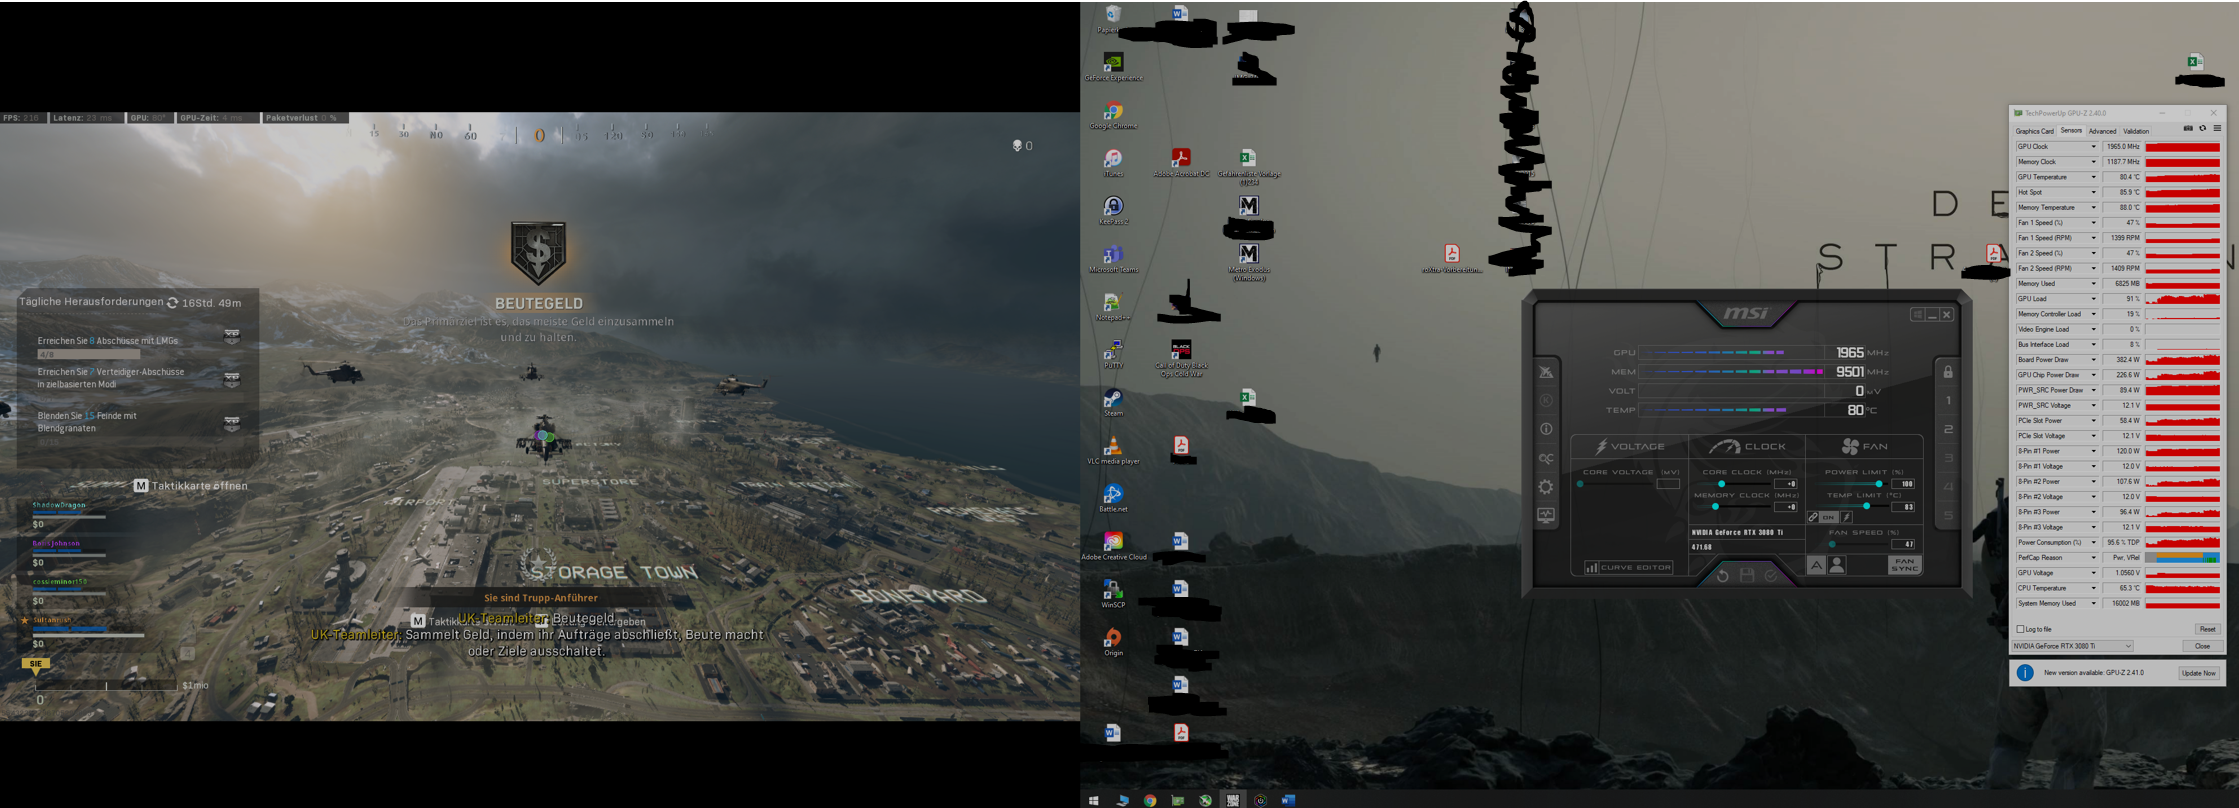Click Close button in GPU-Z
Viewport: 2239px width, 808px height.
click(2201, 646)
